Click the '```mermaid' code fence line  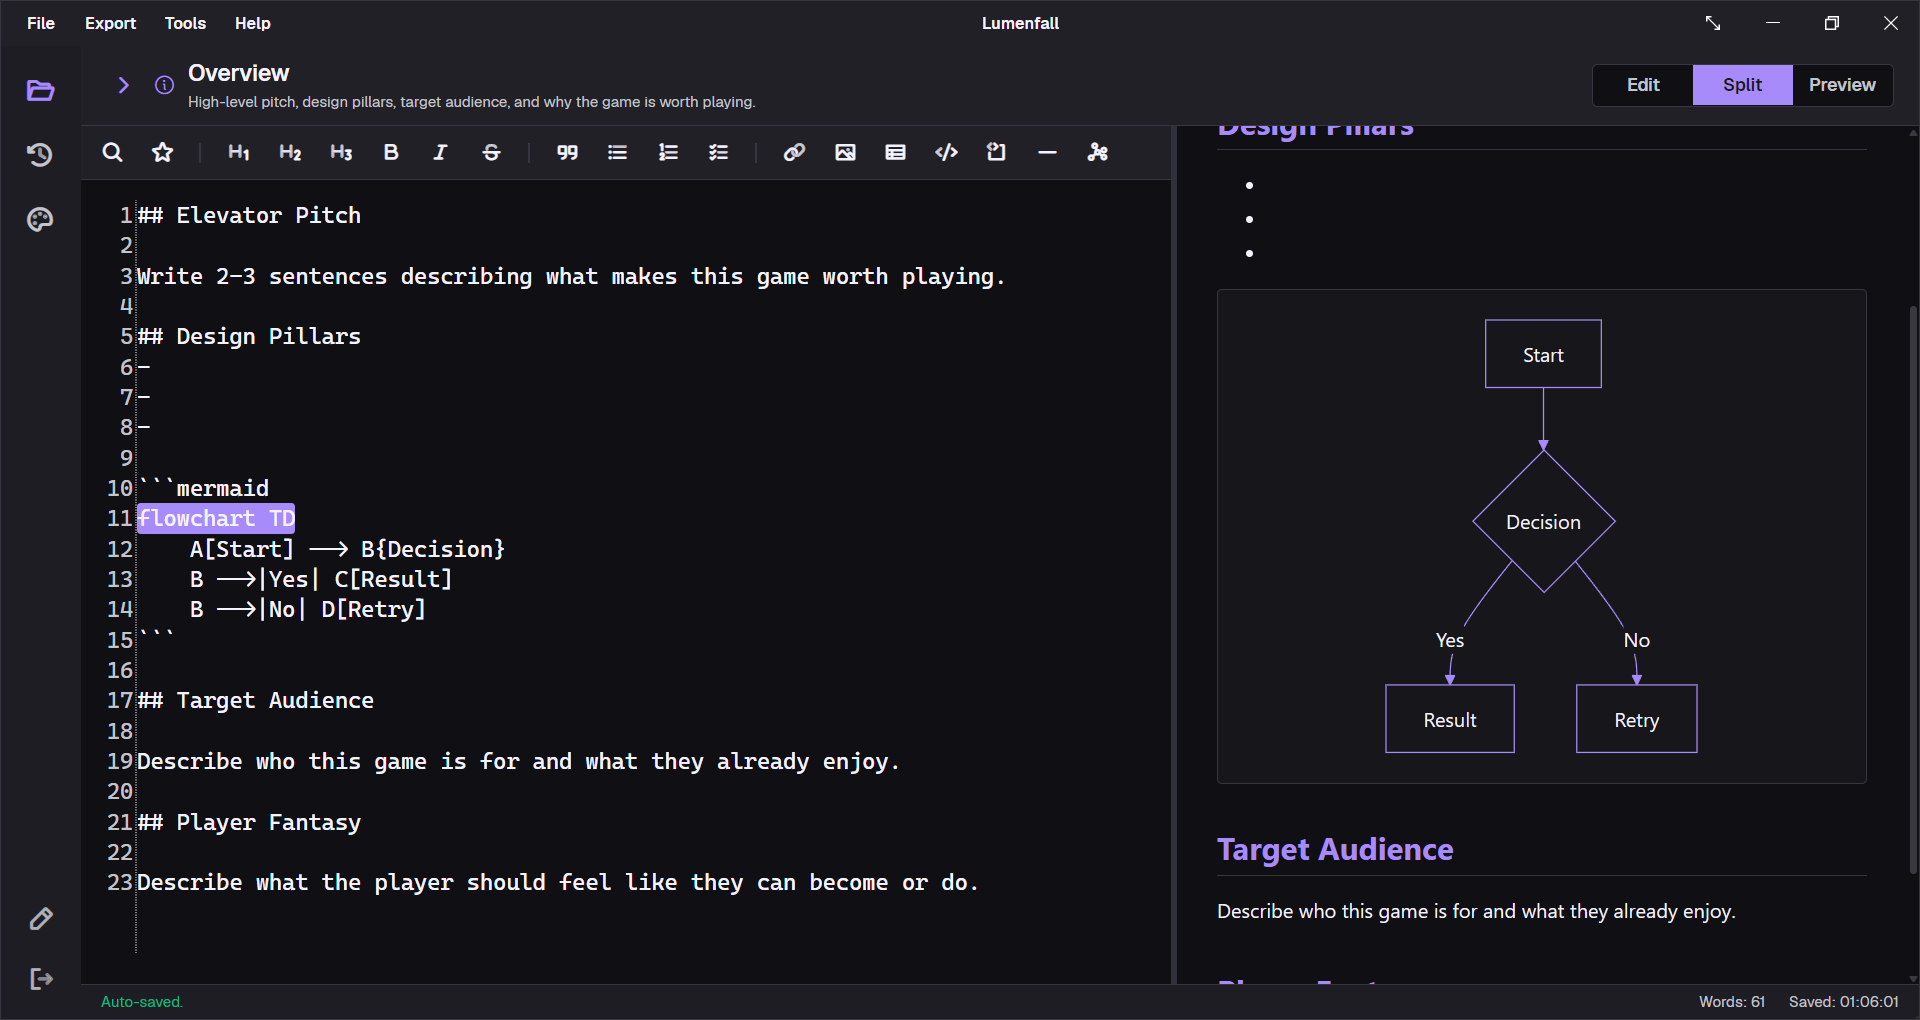coord(203,488)
